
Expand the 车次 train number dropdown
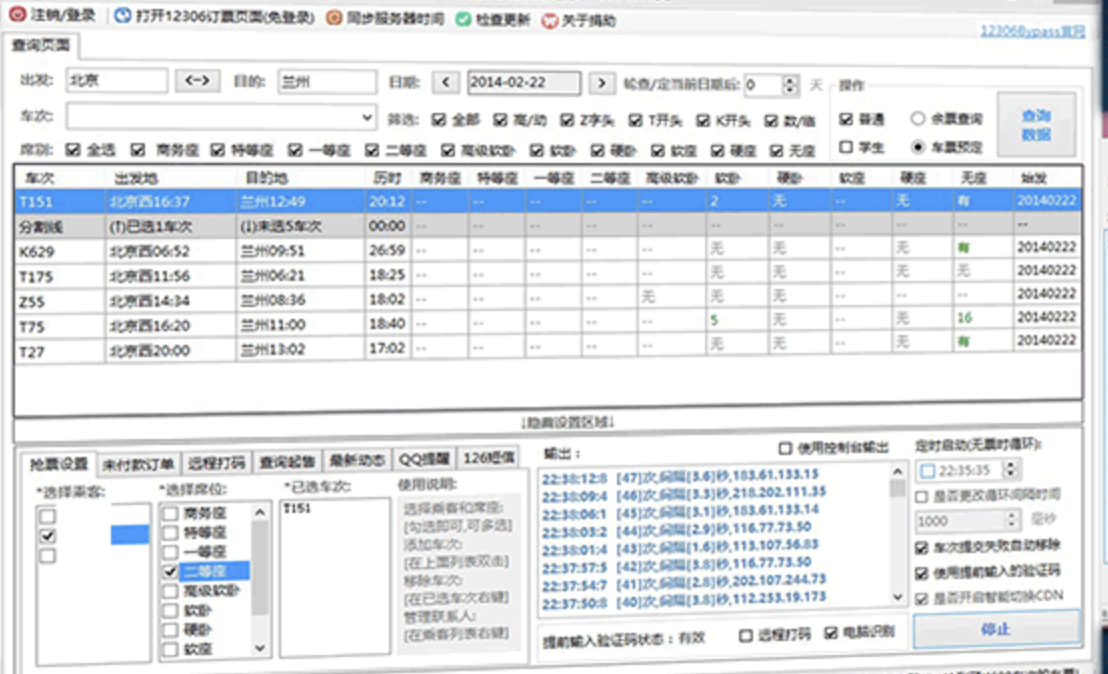coord(367,117)
